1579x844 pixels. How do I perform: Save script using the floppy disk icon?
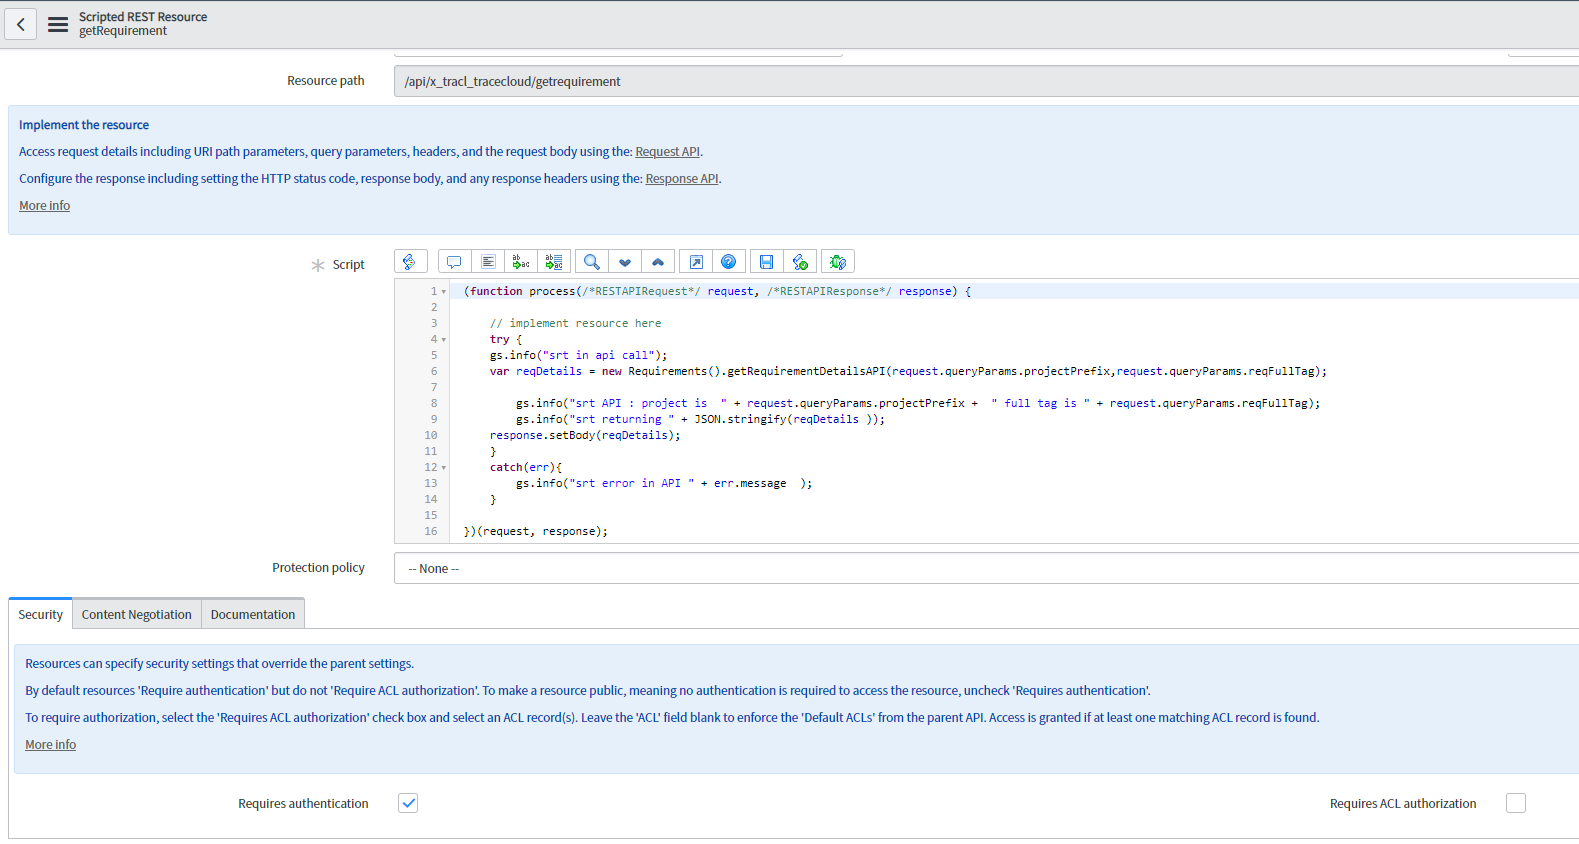(766, 262)
